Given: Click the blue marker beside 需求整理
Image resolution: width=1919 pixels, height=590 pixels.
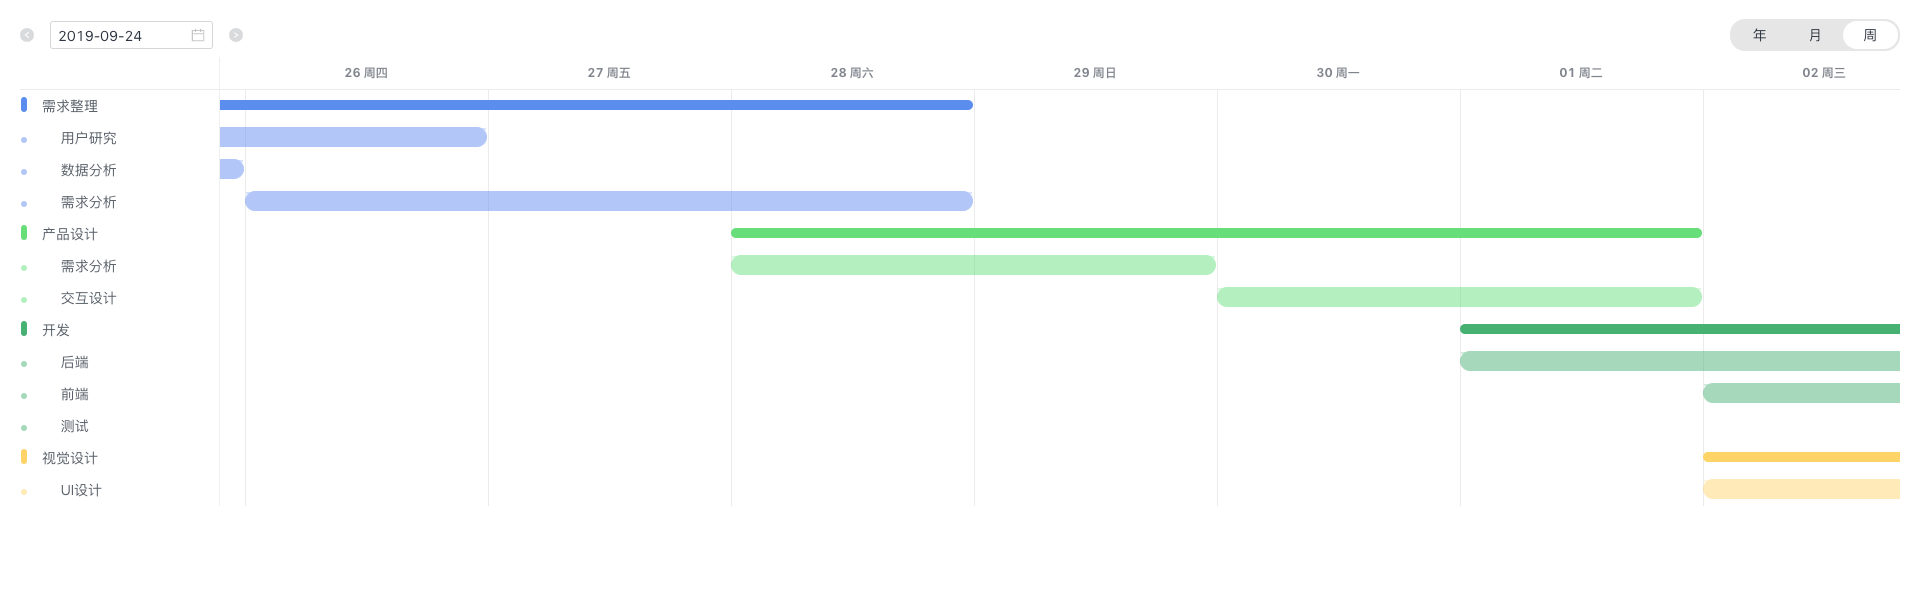Looking at the screenshot, I should [24, 105].
